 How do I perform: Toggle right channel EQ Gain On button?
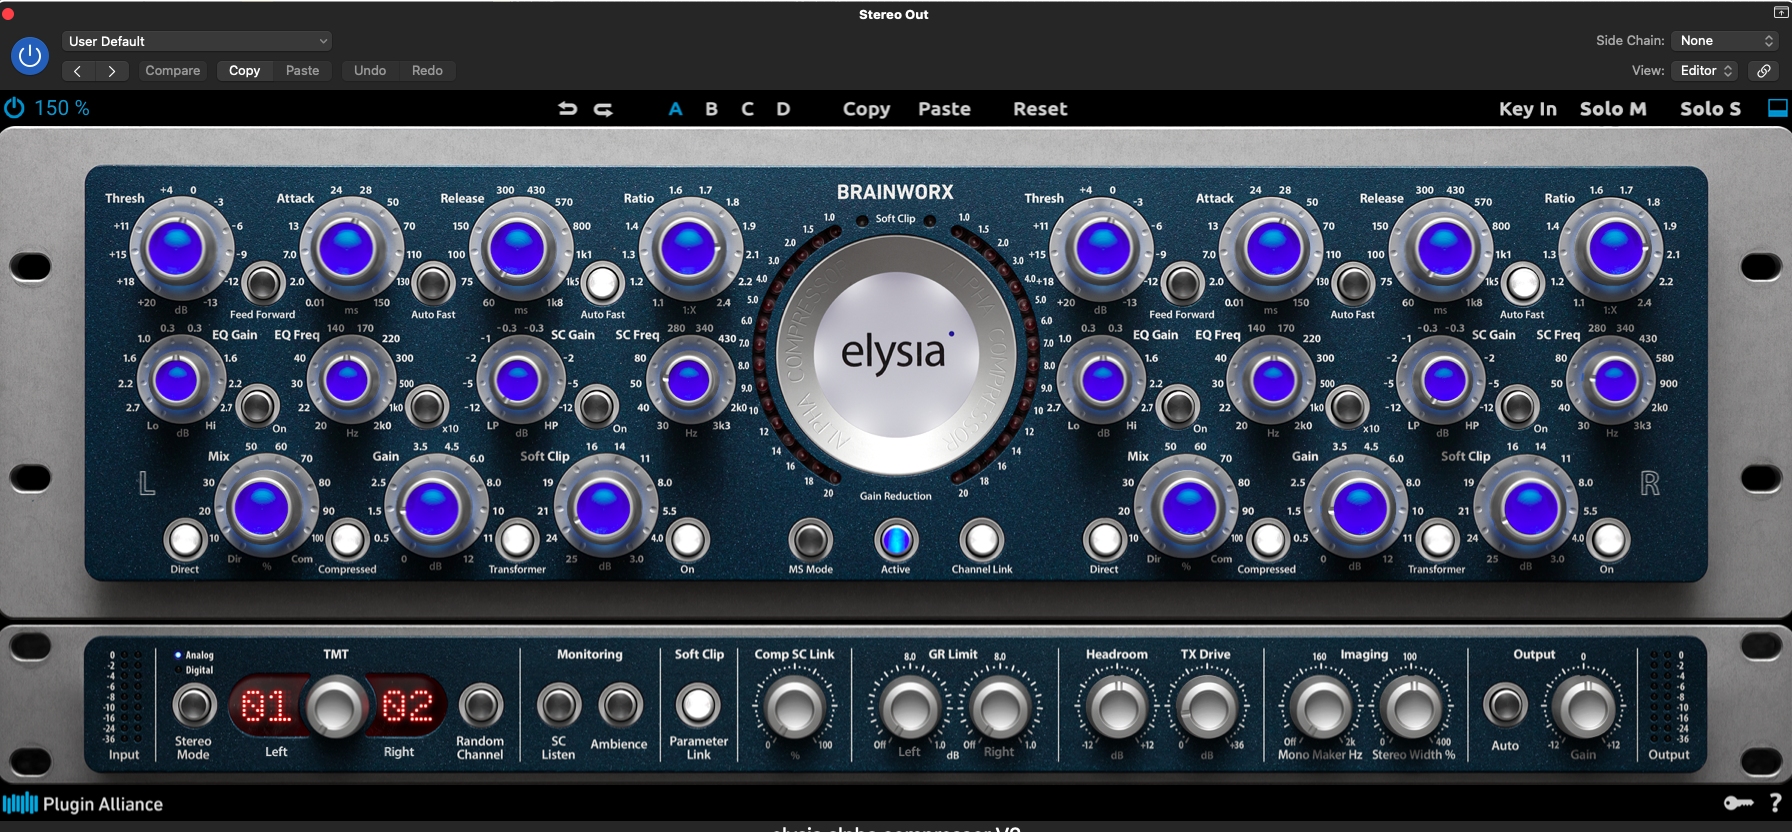click(1178, 406)
